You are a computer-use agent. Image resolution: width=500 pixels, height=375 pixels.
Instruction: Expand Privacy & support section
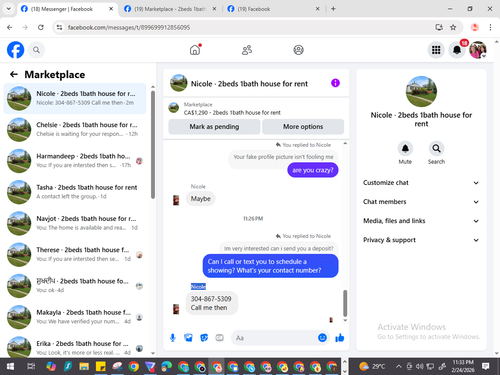tap(421, 240)
